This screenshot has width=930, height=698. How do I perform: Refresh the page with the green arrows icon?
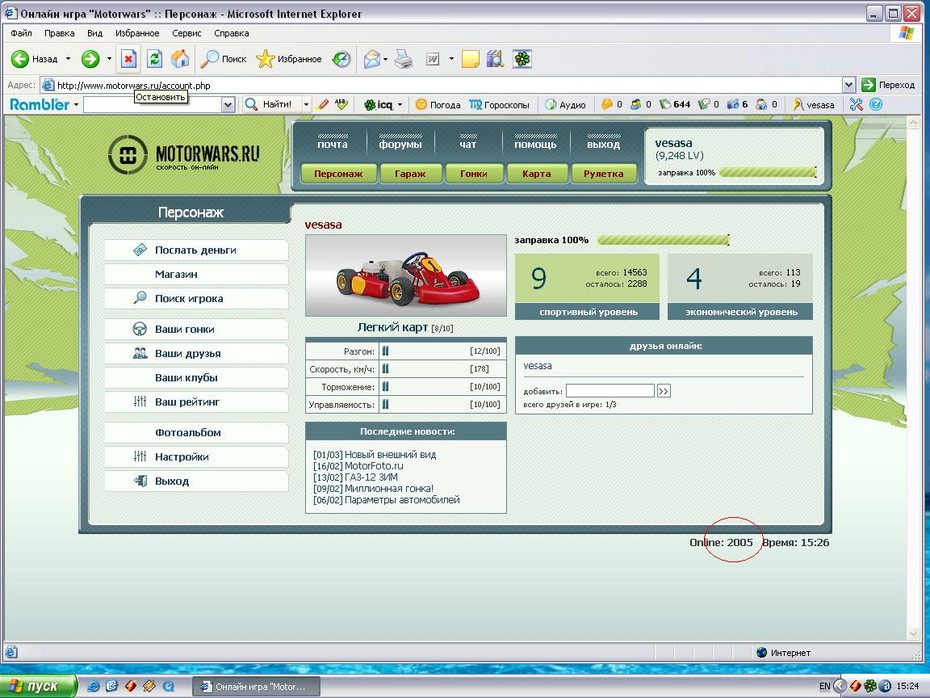154,59
